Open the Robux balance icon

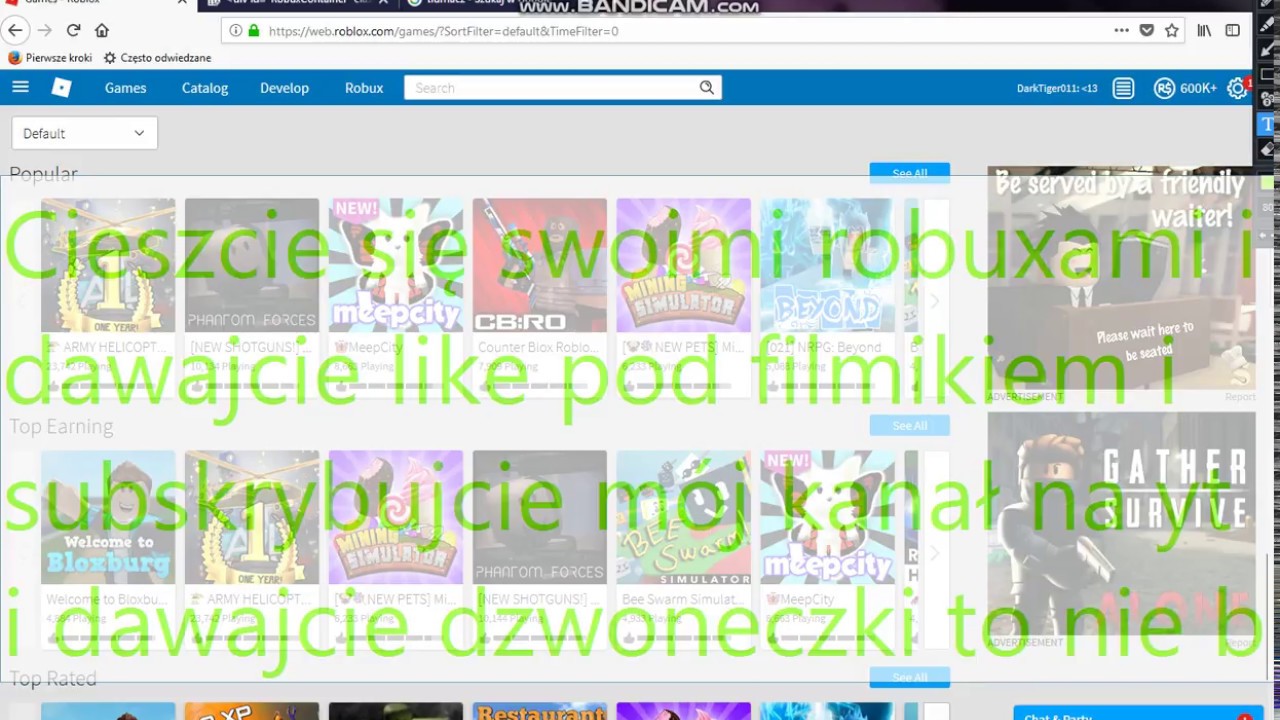click(x=1164, y=88)
